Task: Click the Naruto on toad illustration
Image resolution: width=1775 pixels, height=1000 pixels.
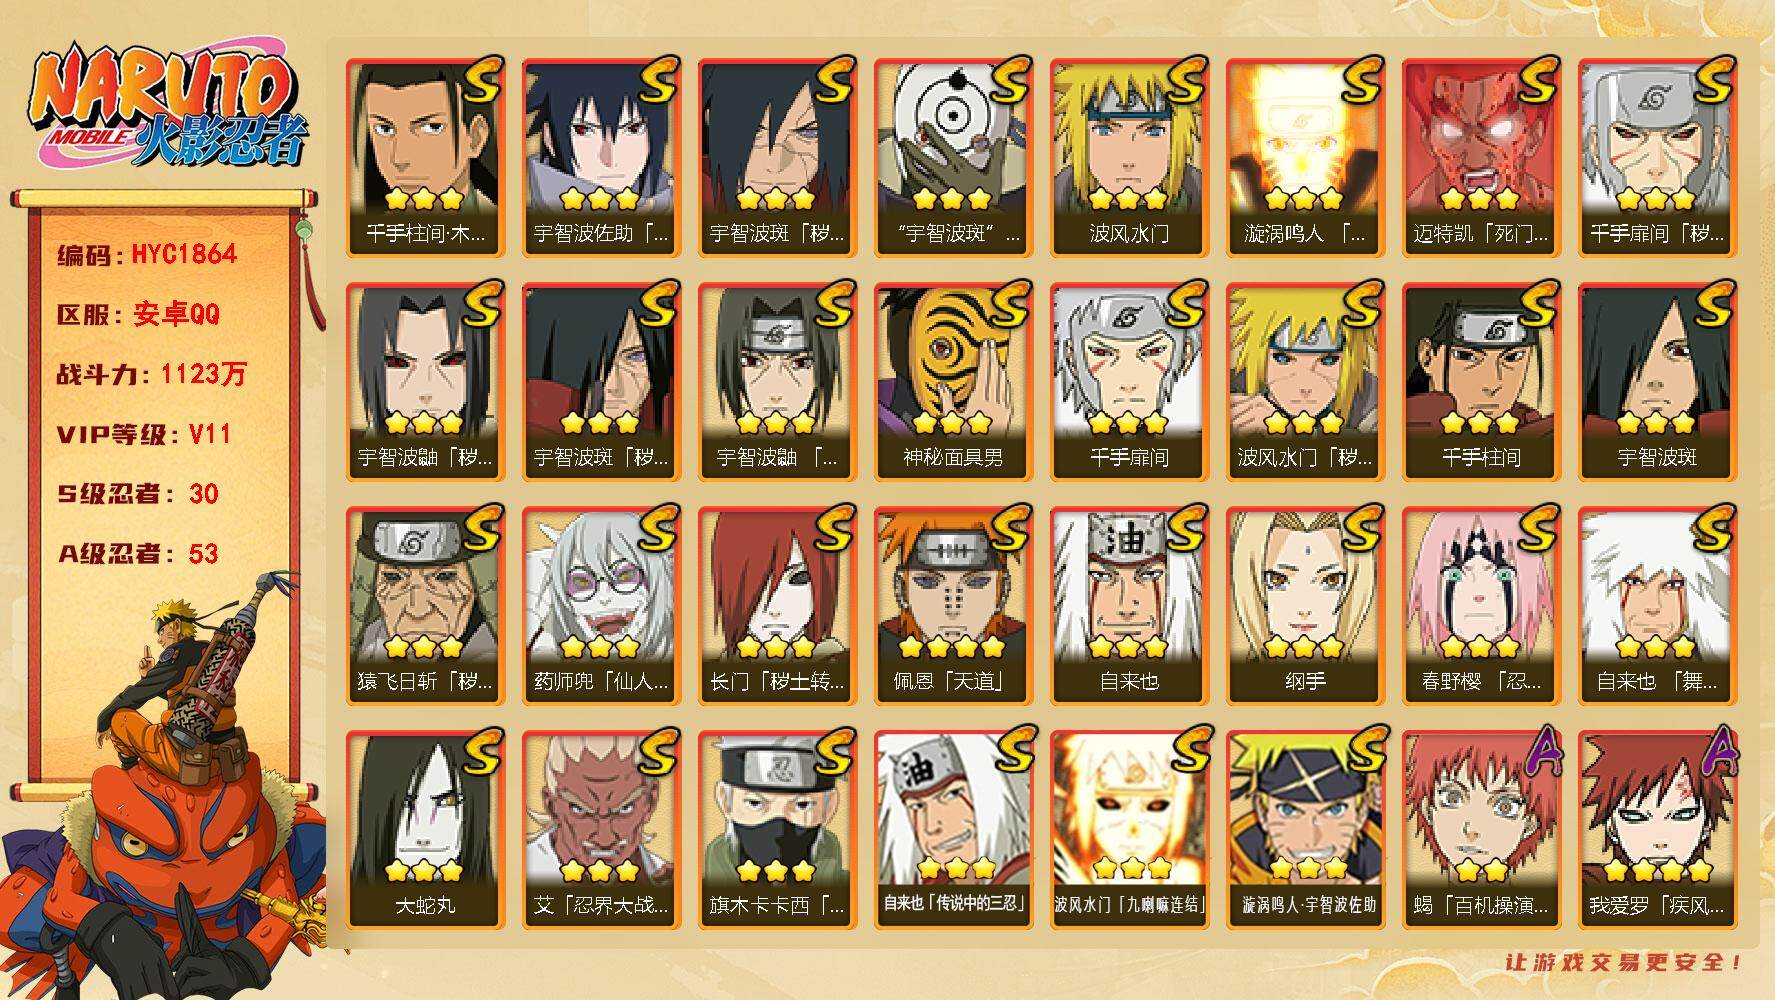Action: (x=165, y=785)
